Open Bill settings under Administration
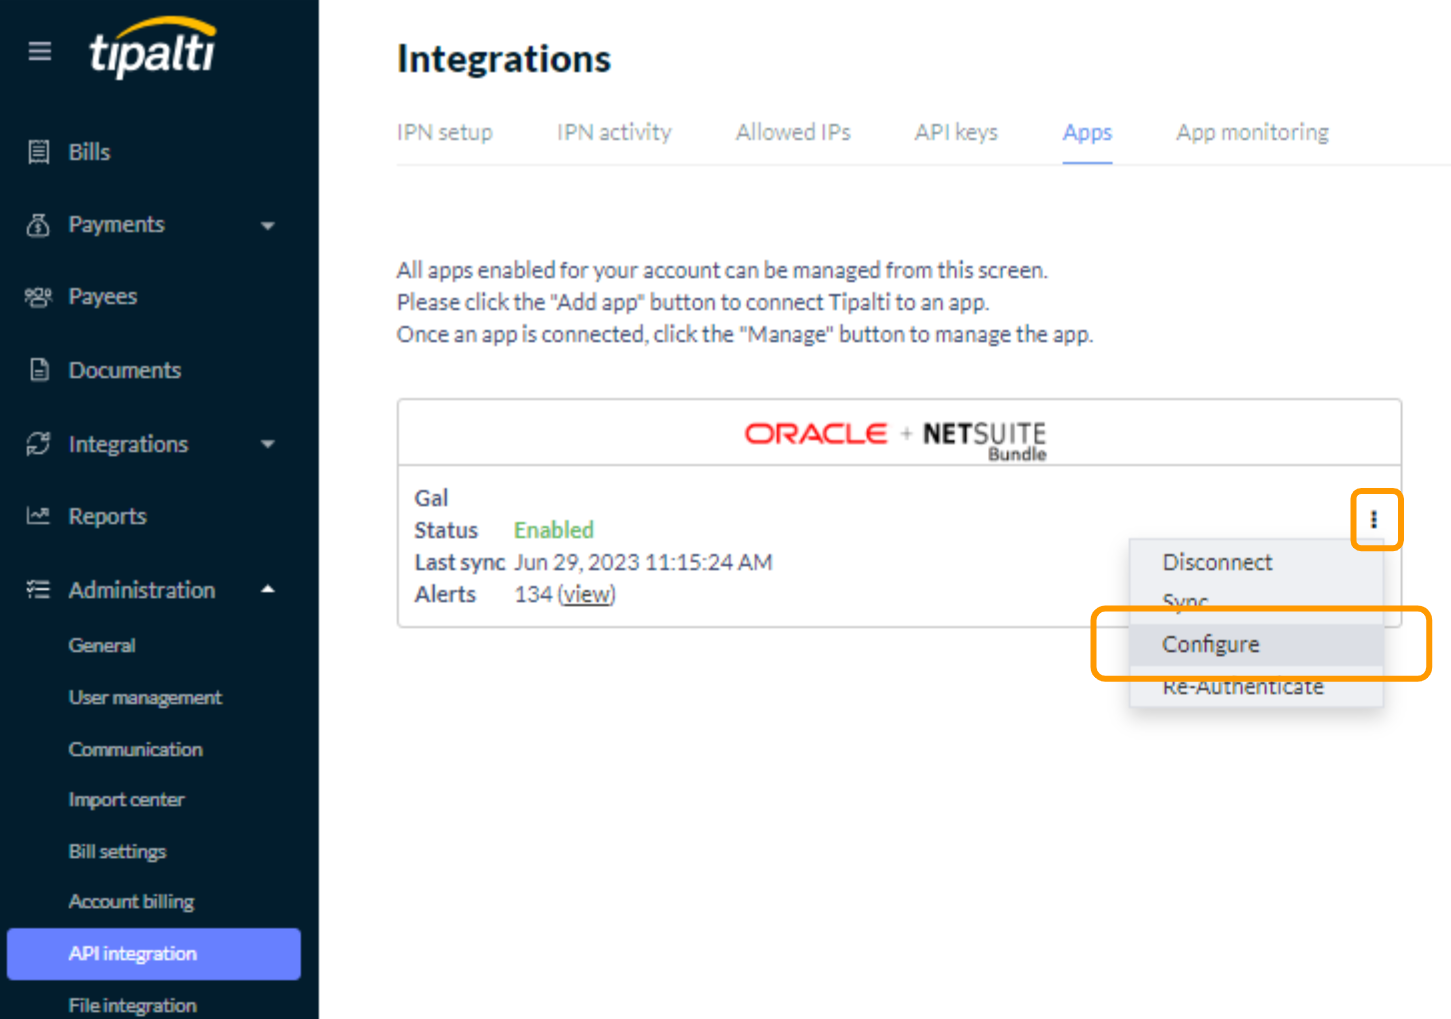The width and height of the screenshot is (1451, 1019). [x=117, y=852]
